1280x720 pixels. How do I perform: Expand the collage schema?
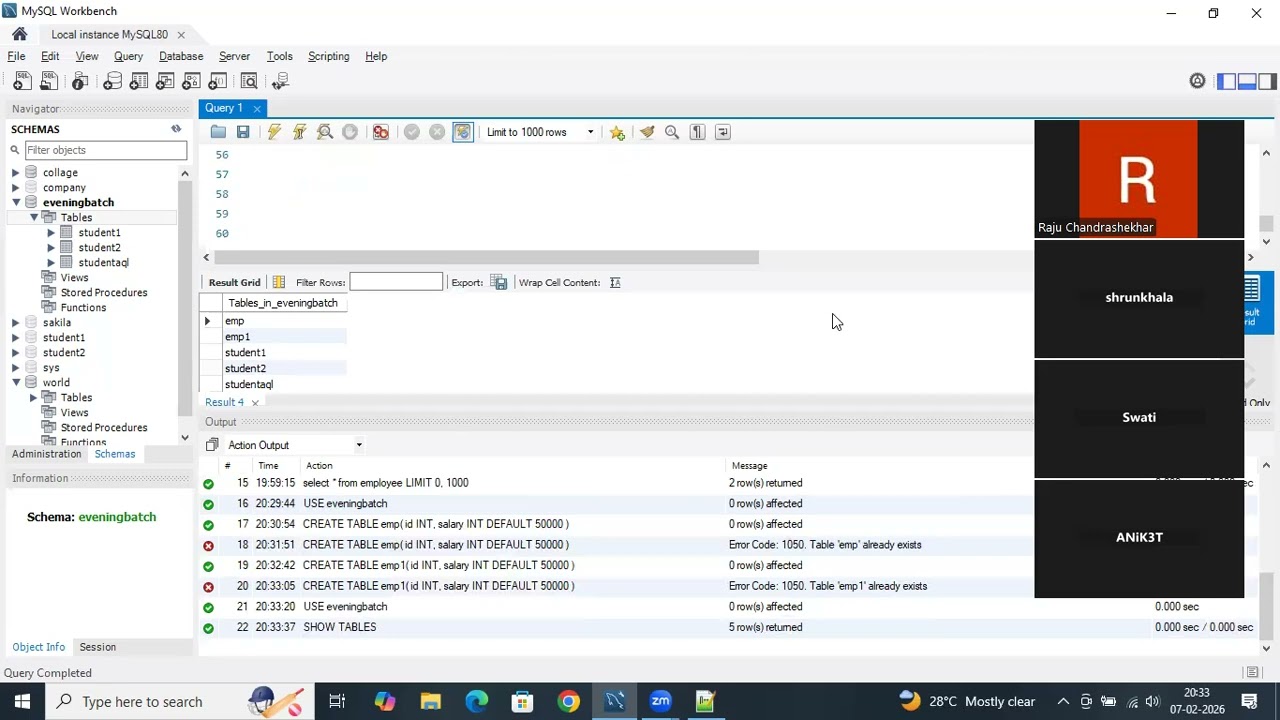click(x=16, y=173)
